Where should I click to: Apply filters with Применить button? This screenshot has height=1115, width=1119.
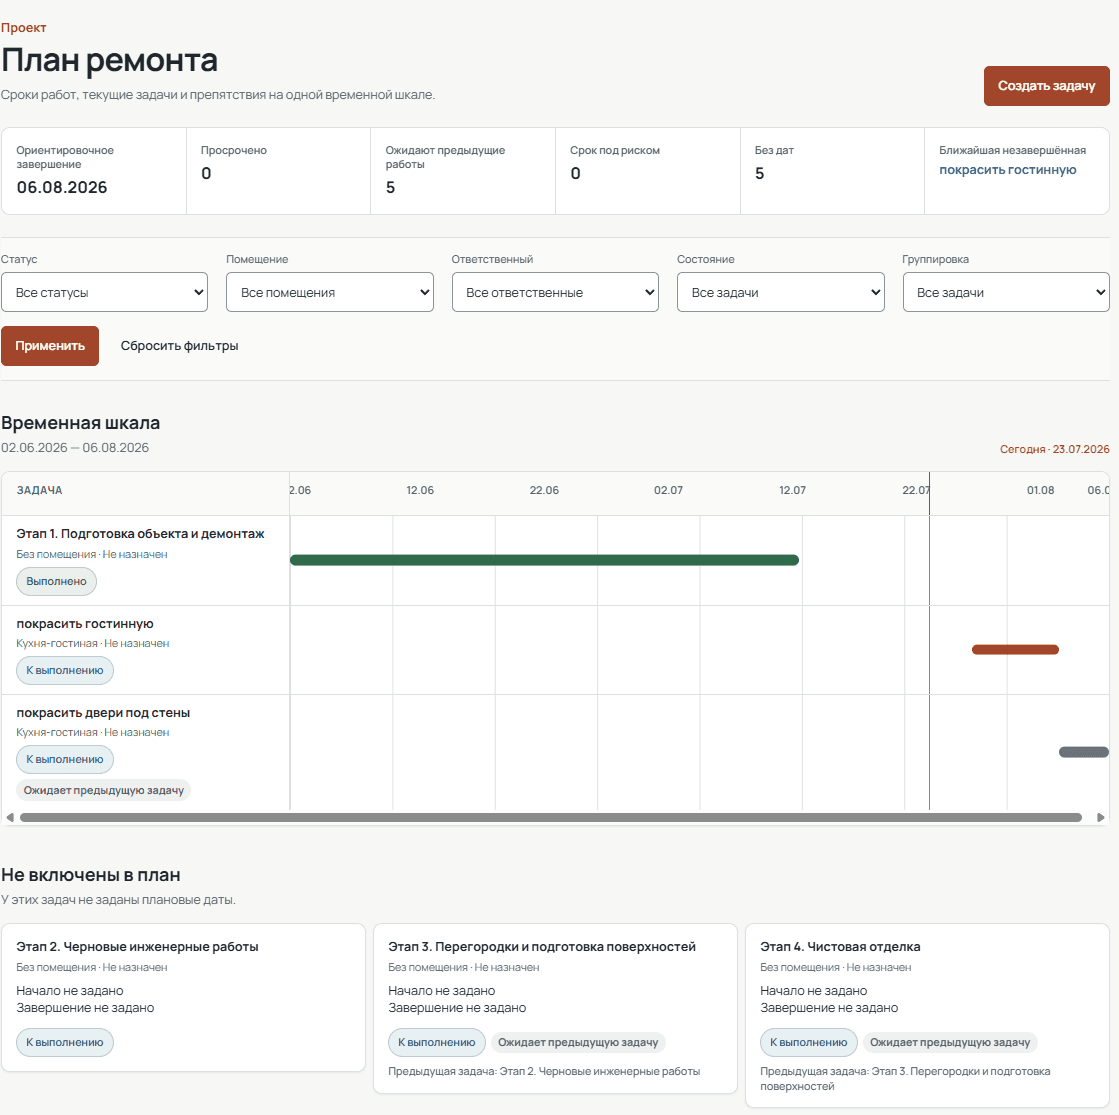50,345
